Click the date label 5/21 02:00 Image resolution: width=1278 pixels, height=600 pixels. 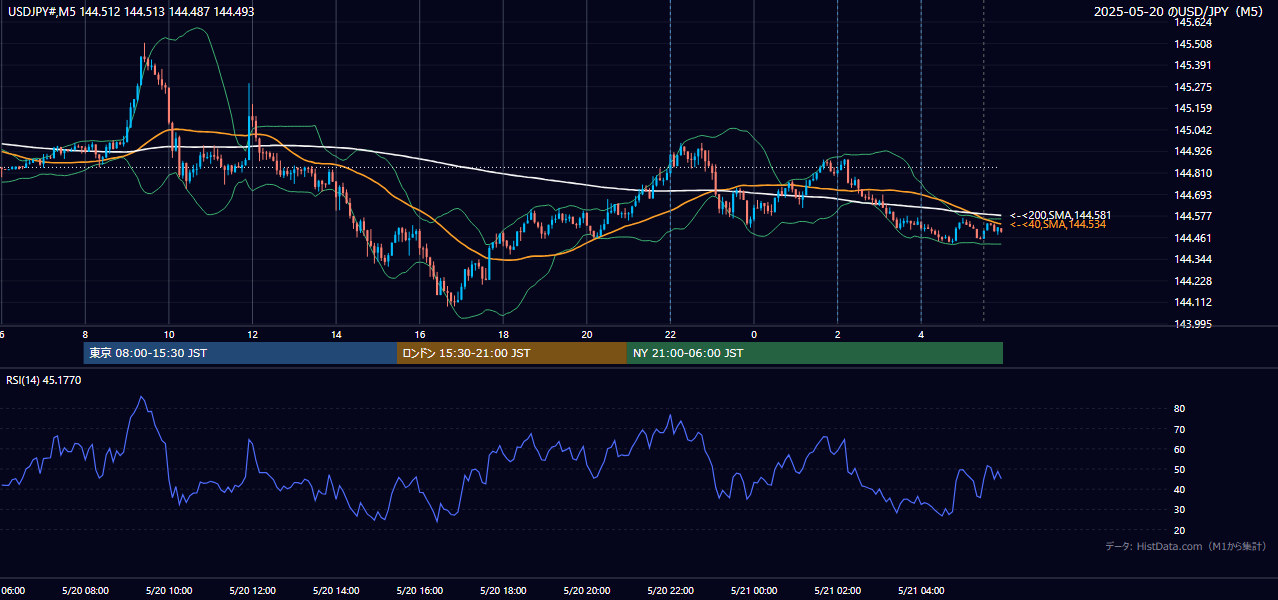point(837,590)
